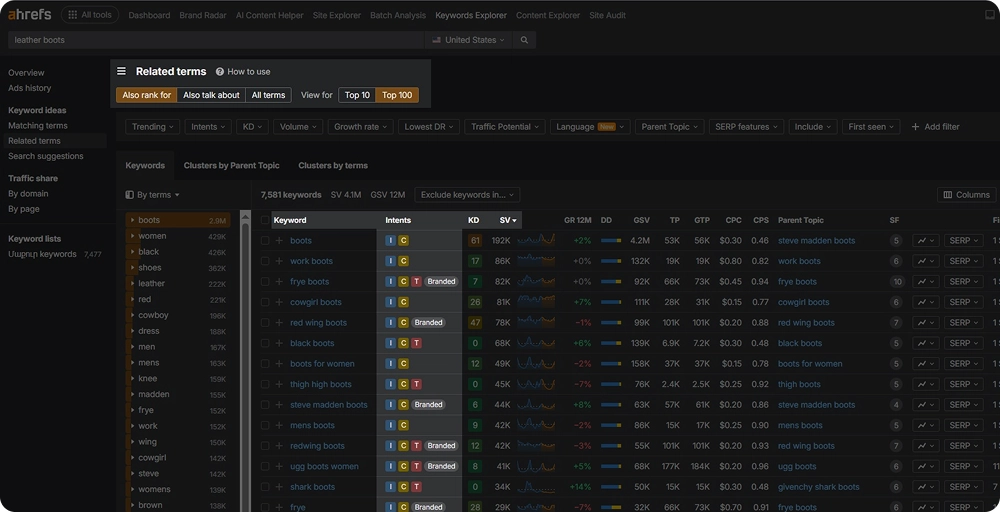1000x512 pixels.
Task: Click the DD distribution bar for boots row
Action: (611, 241)
